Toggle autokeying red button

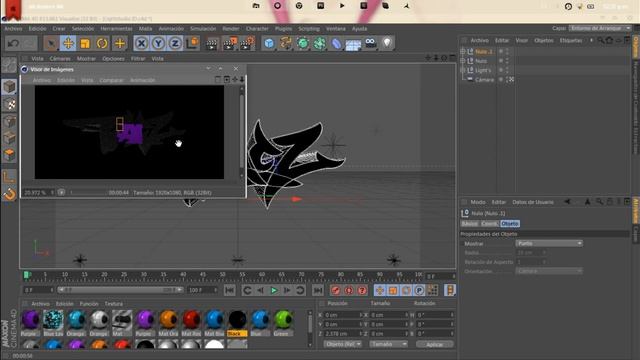point(349,290)
